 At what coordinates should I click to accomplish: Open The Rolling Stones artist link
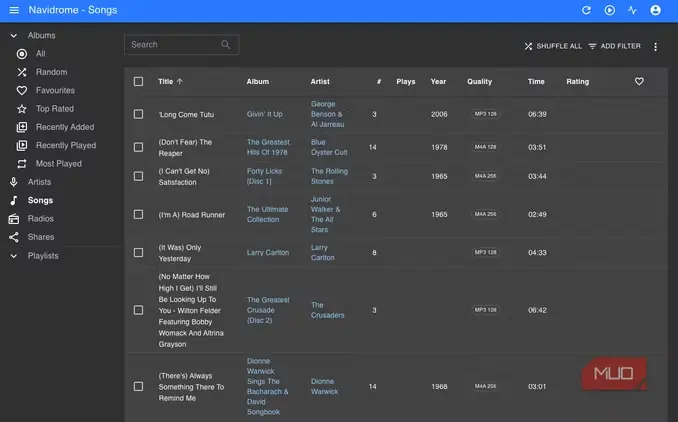[329, 176]
